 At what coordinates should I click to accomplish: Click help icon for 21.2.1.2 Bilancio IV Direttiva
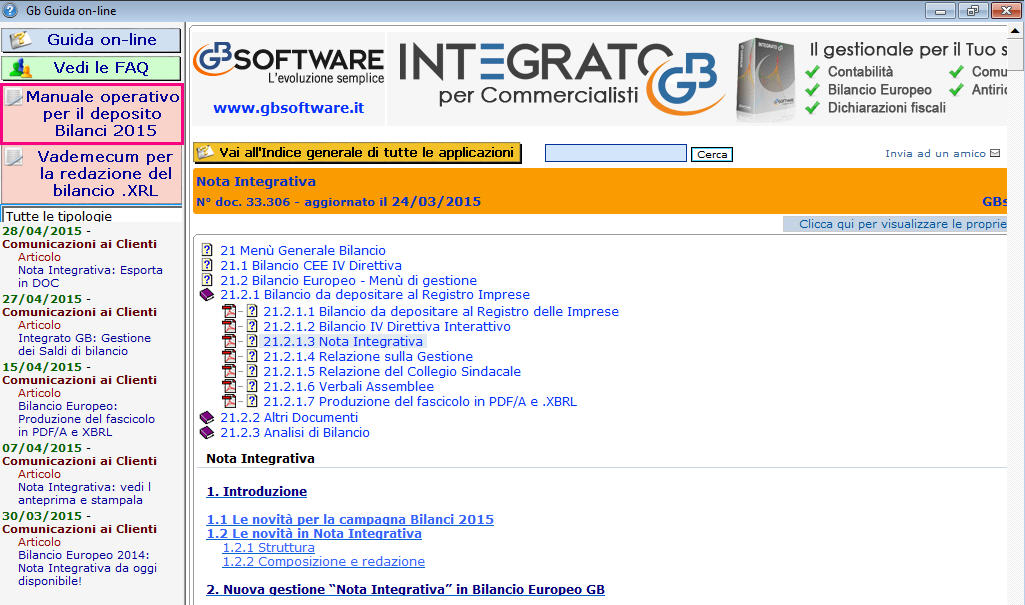[252, 326]
